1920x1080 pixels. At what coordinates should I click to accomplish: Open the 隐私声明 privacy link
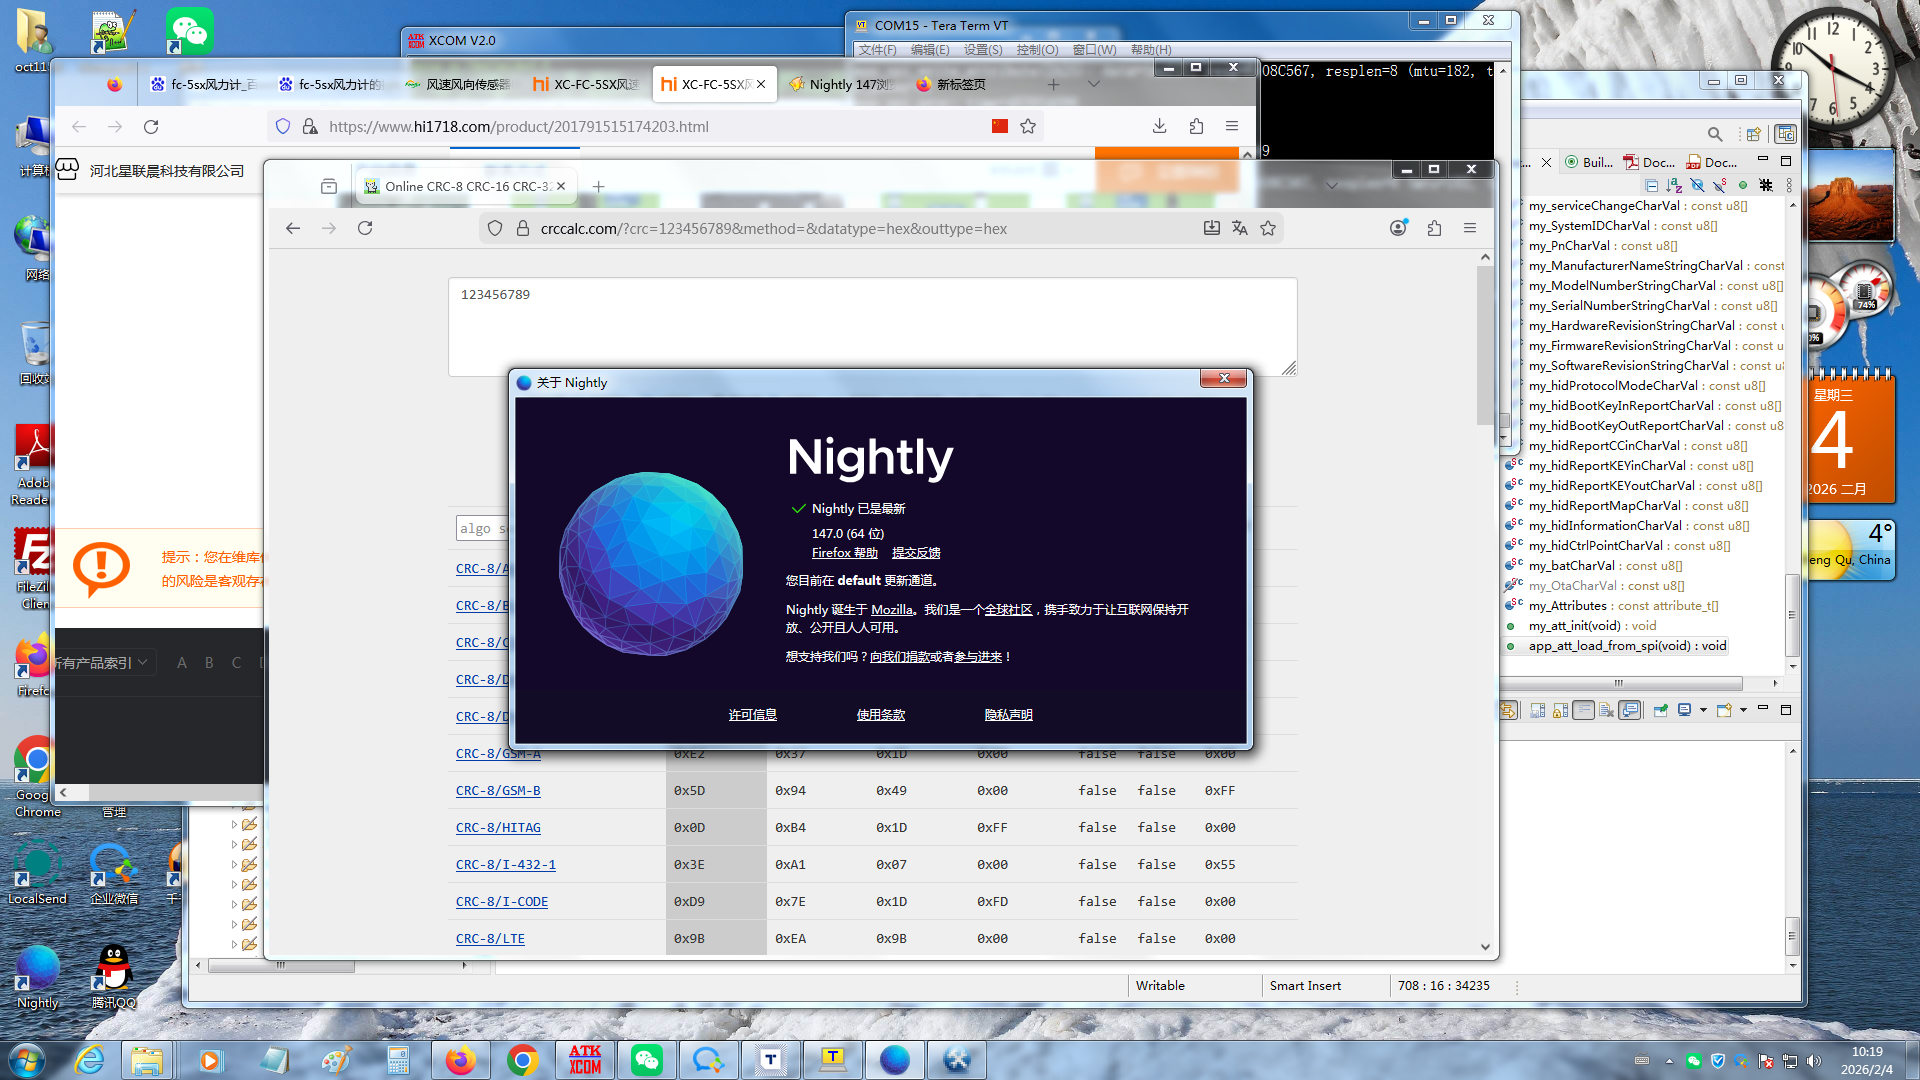coord(1008,714)
